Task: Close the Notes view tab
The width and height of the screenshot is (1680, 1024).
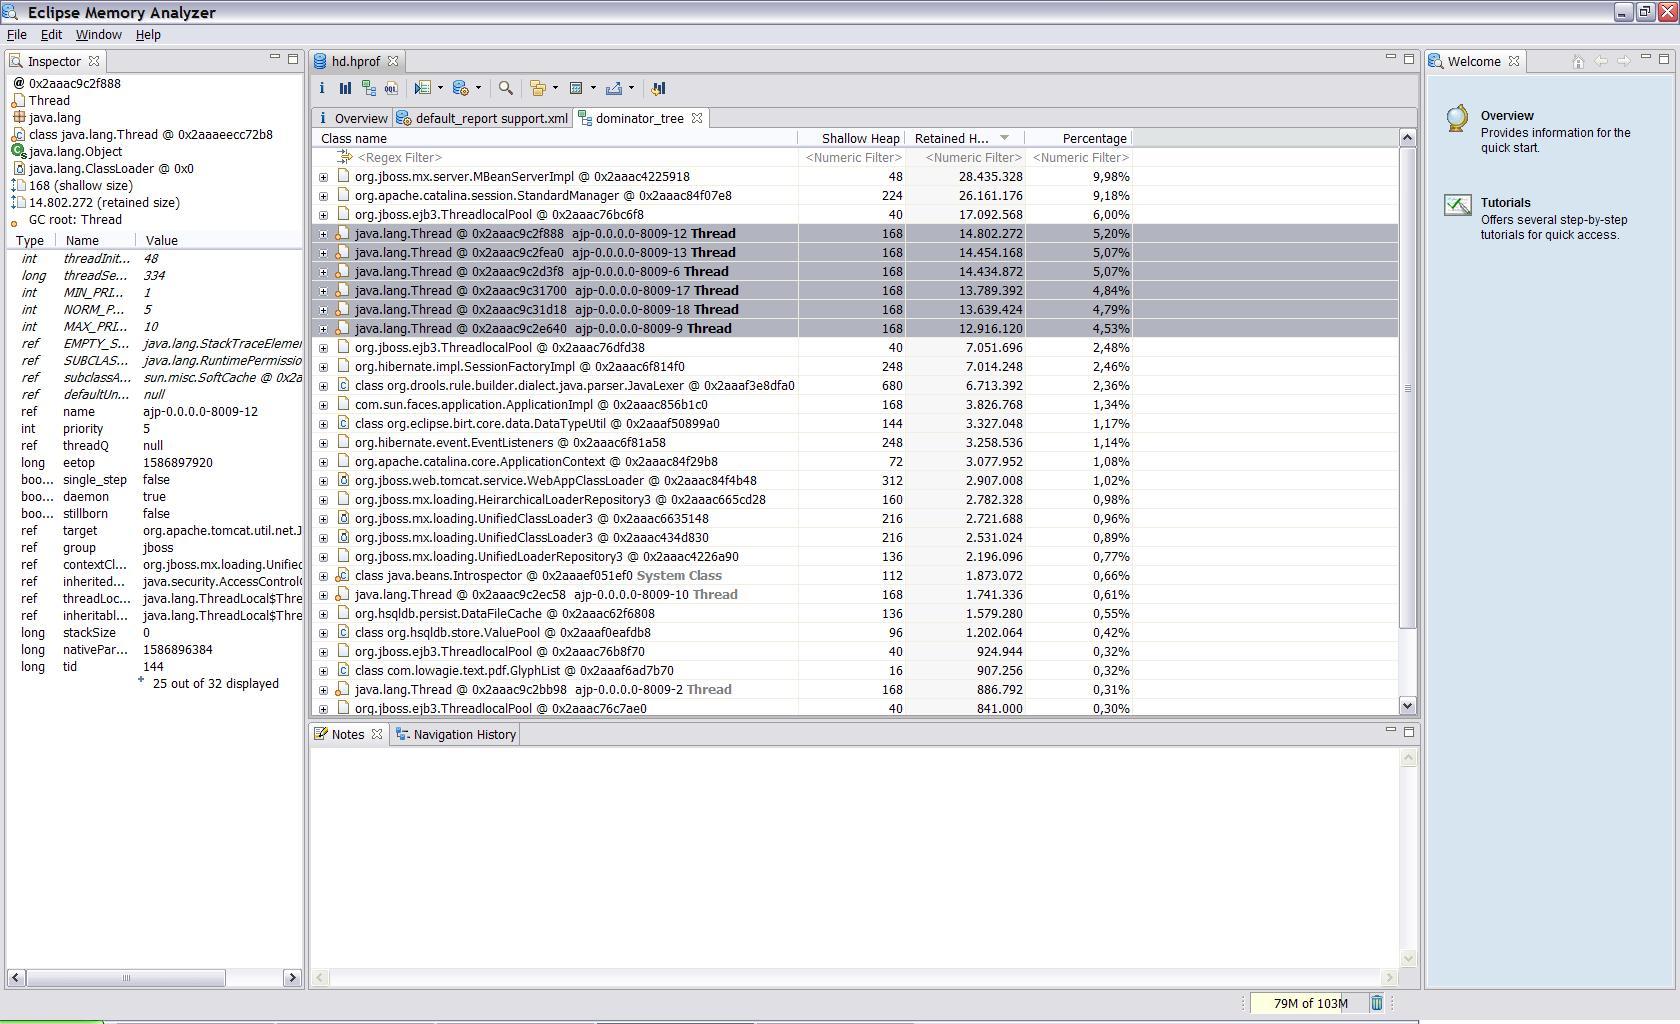Action: tap(377, 734)
